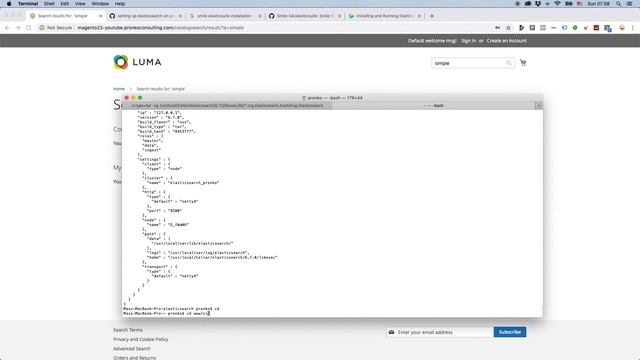
Task: Click the clock showing Sun 07:58
Action: point(598,4)
